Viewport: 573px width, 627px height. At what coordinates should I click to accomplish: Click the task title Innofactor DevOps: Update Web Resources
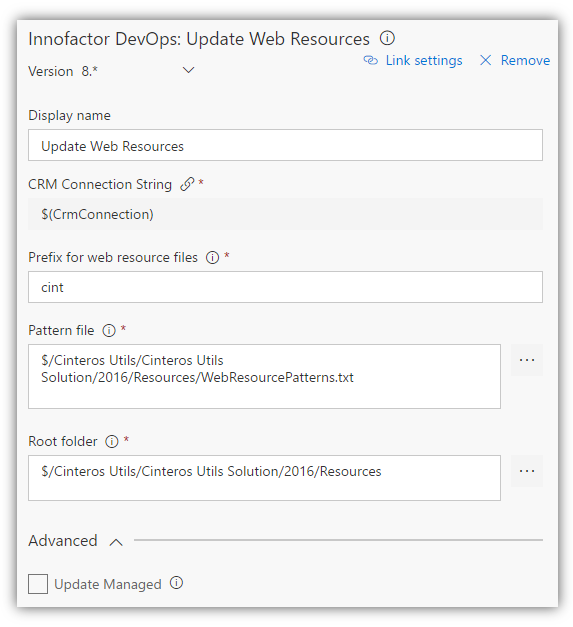[199, 39]
